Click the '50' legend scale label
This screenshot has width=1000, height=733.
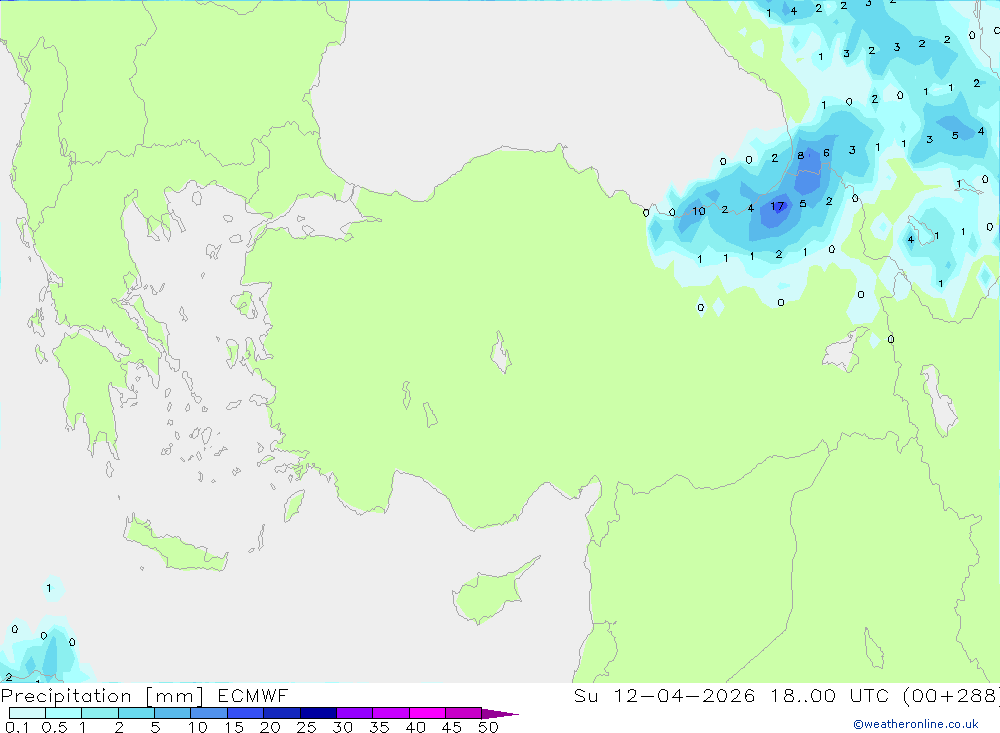pyautogui.click(x=488, y=727)
